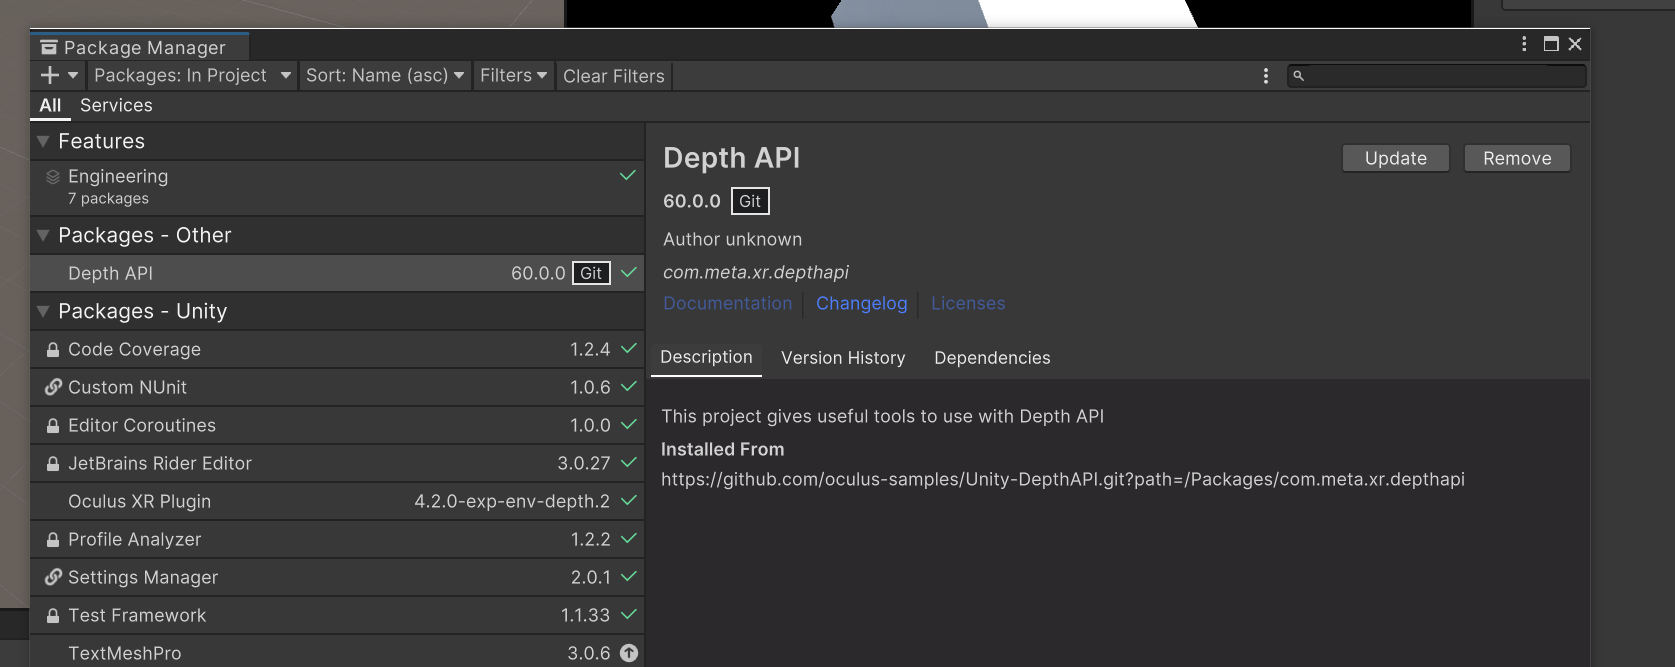
Task: Switch to the All tab
Action: tap(50, 105)
